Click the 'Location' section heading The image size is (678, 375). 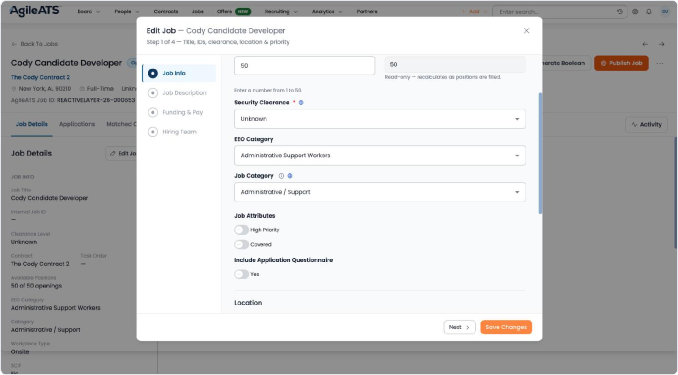(248, 302)
